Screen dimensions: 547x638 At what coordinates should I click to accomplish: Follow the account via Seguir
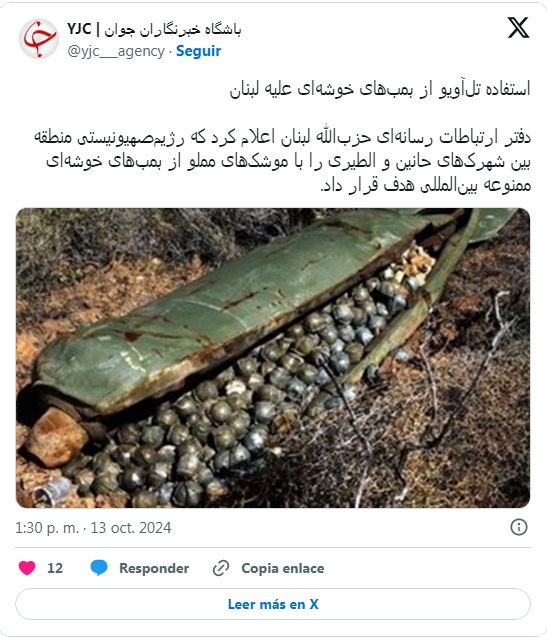coord(198,51)
